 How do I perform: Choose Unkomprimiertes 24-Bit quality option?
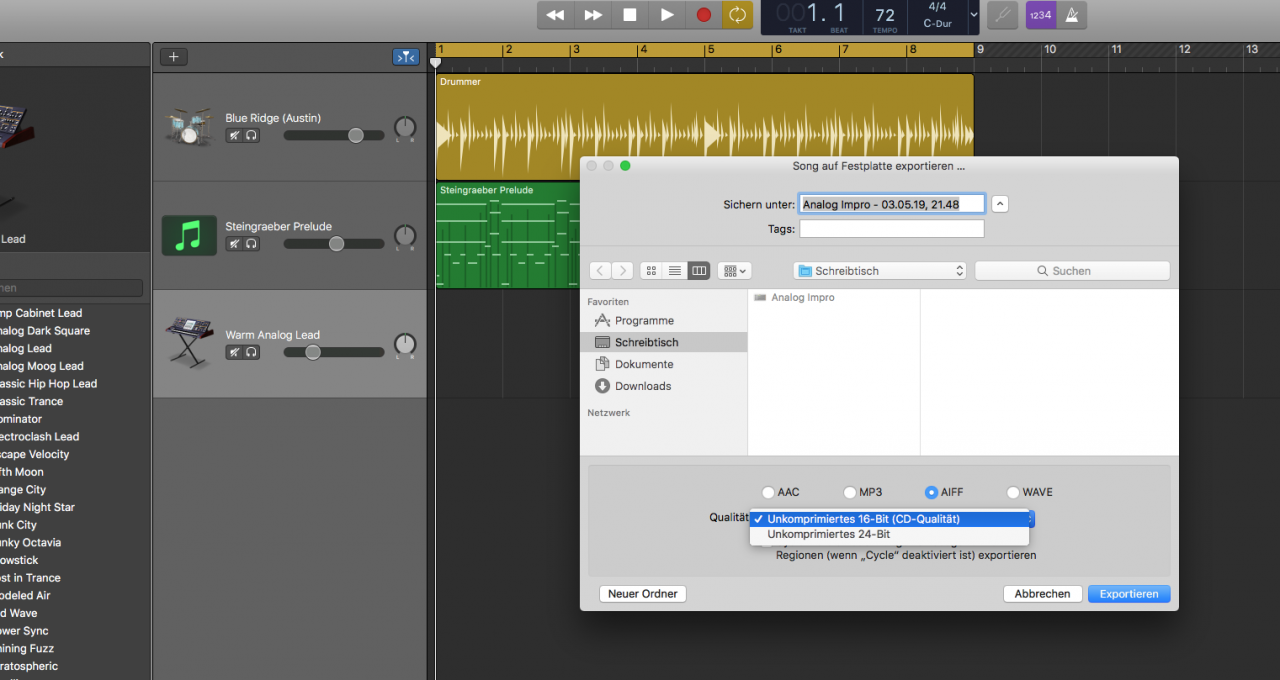tap(828, 534)
